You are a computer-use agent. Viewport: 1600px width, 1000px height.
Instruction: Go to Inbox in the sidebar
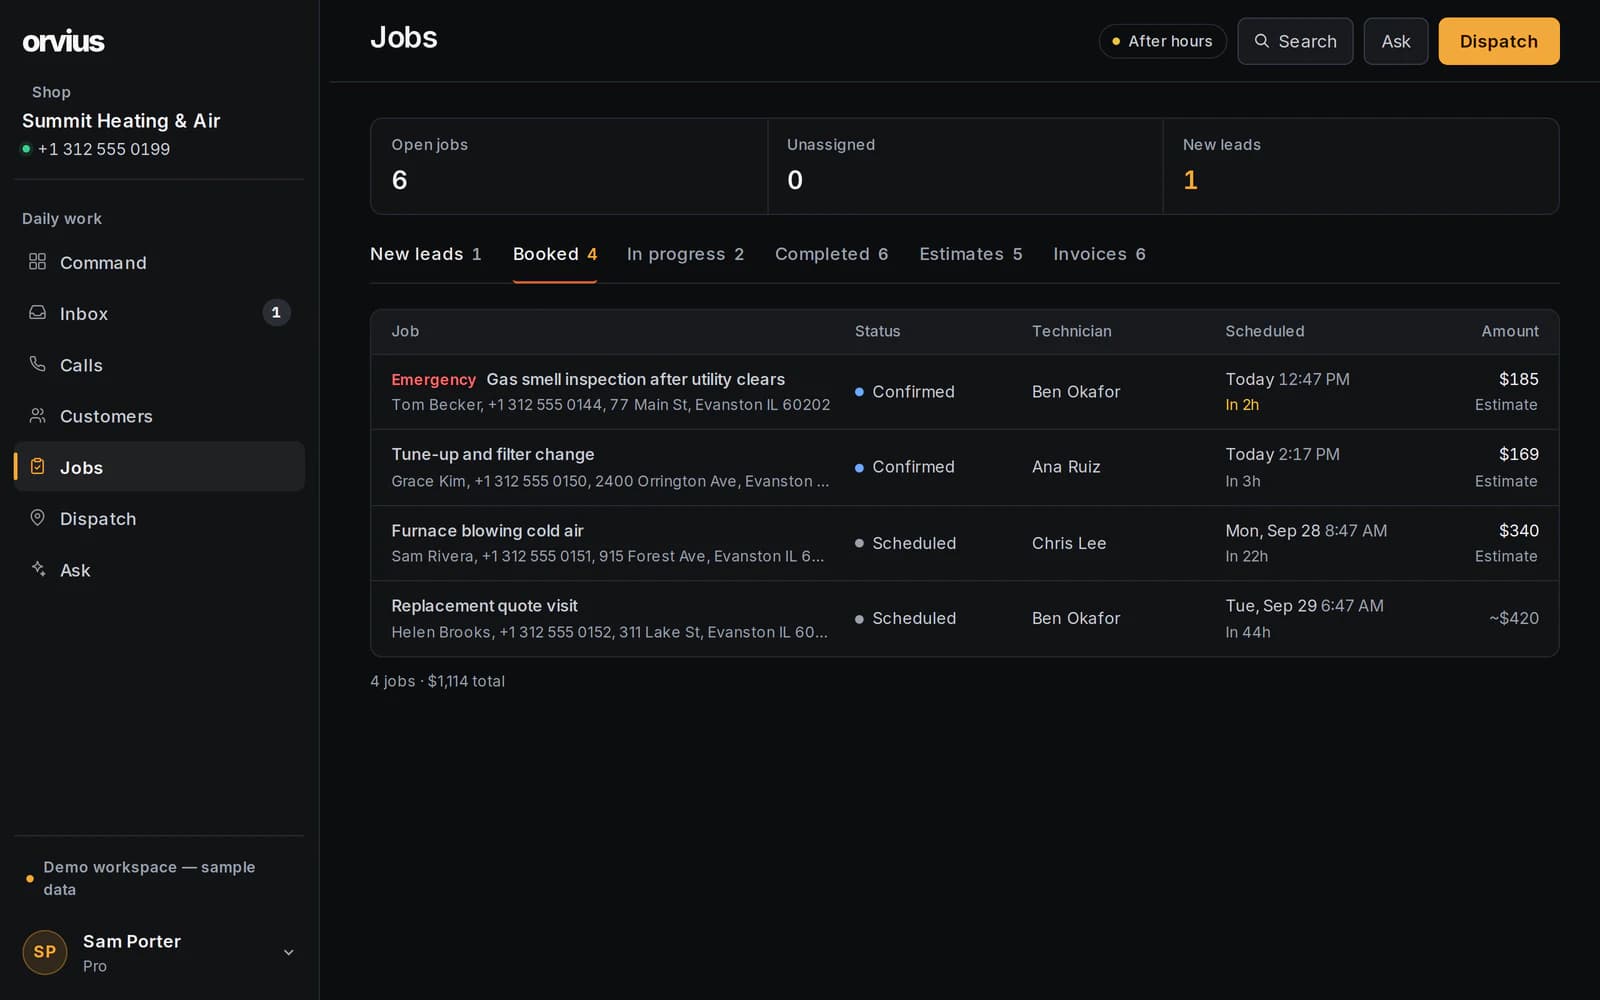(159, 313)
